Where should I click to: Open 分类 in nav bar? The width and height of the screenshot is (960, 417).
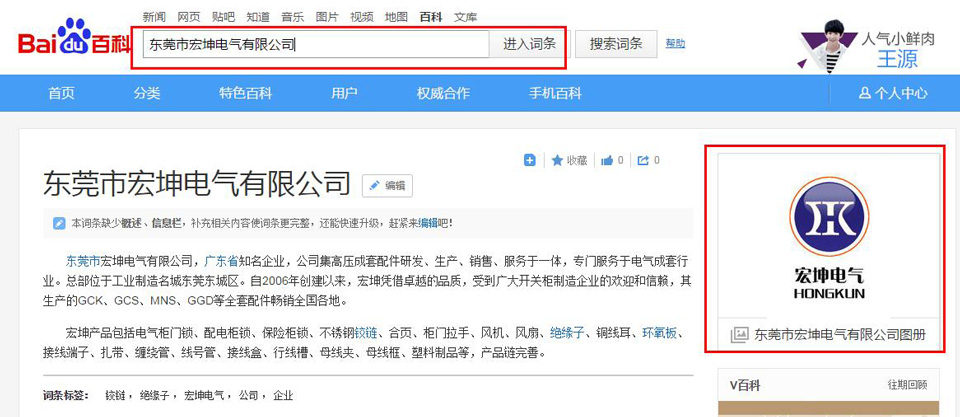(147, 93)
